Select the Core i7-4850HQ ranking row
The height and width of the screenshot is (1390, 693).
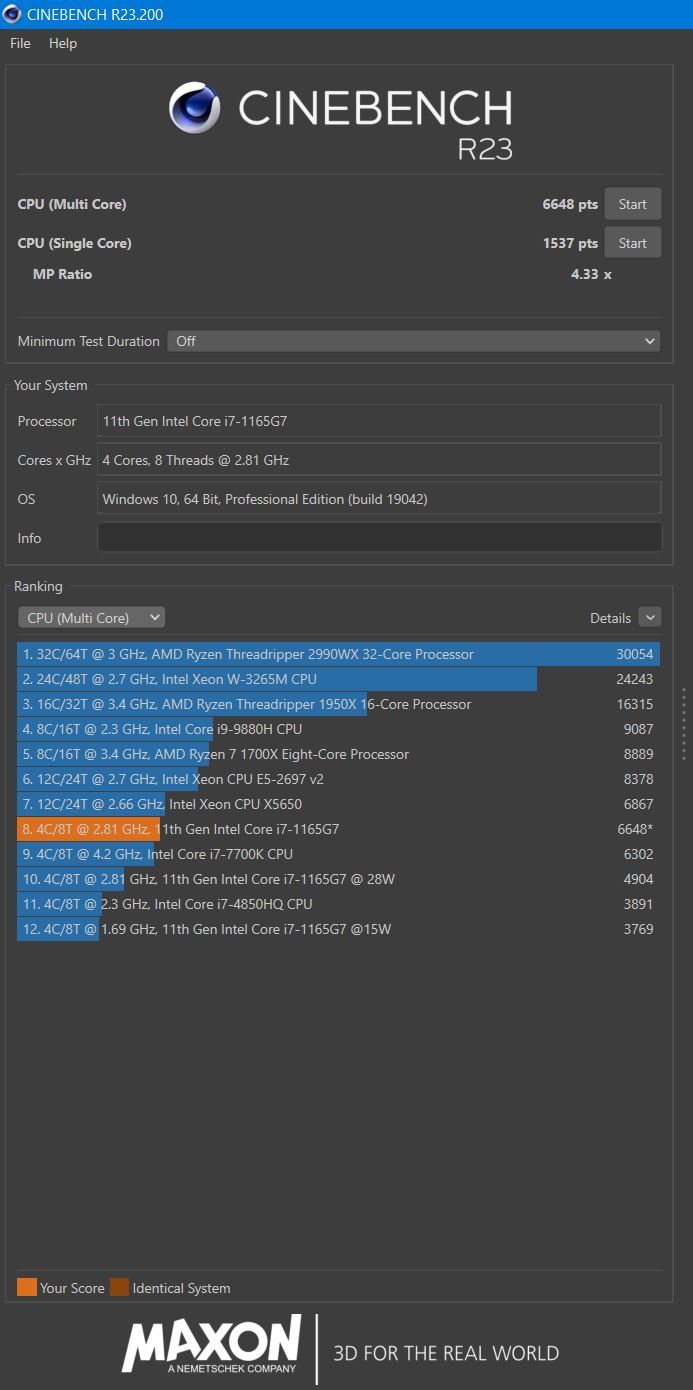(x=339, y=904)
